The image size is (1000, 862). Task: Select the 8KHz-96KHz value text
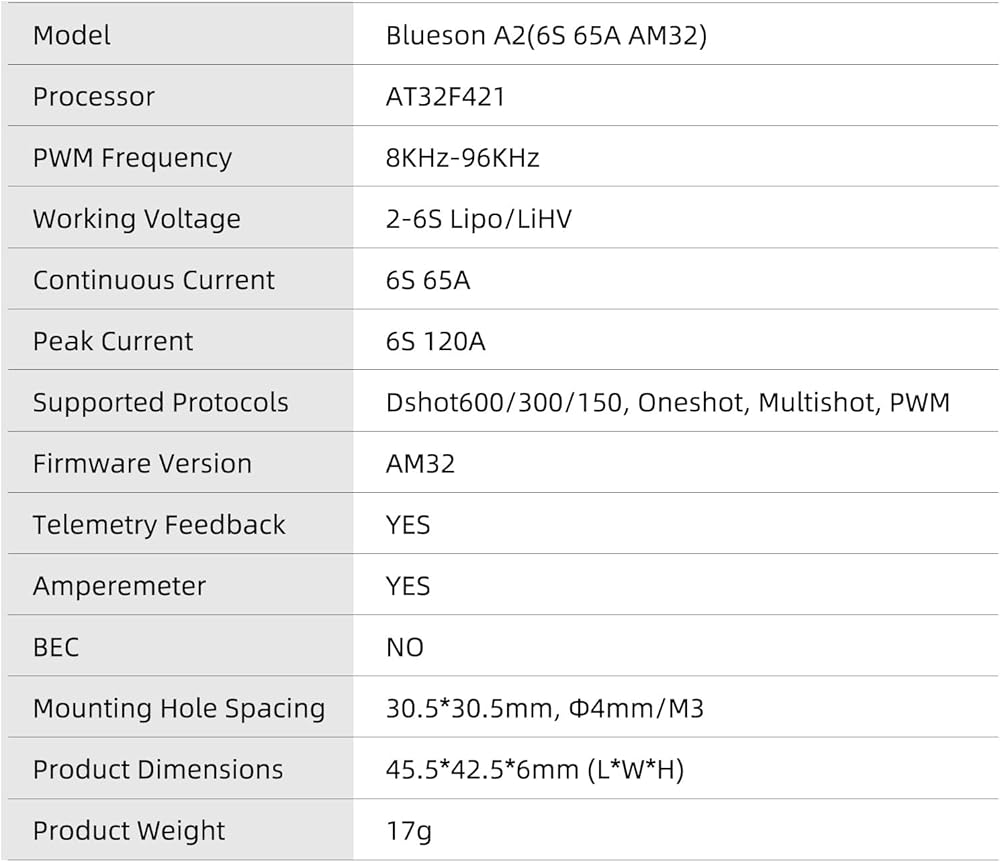462,158
